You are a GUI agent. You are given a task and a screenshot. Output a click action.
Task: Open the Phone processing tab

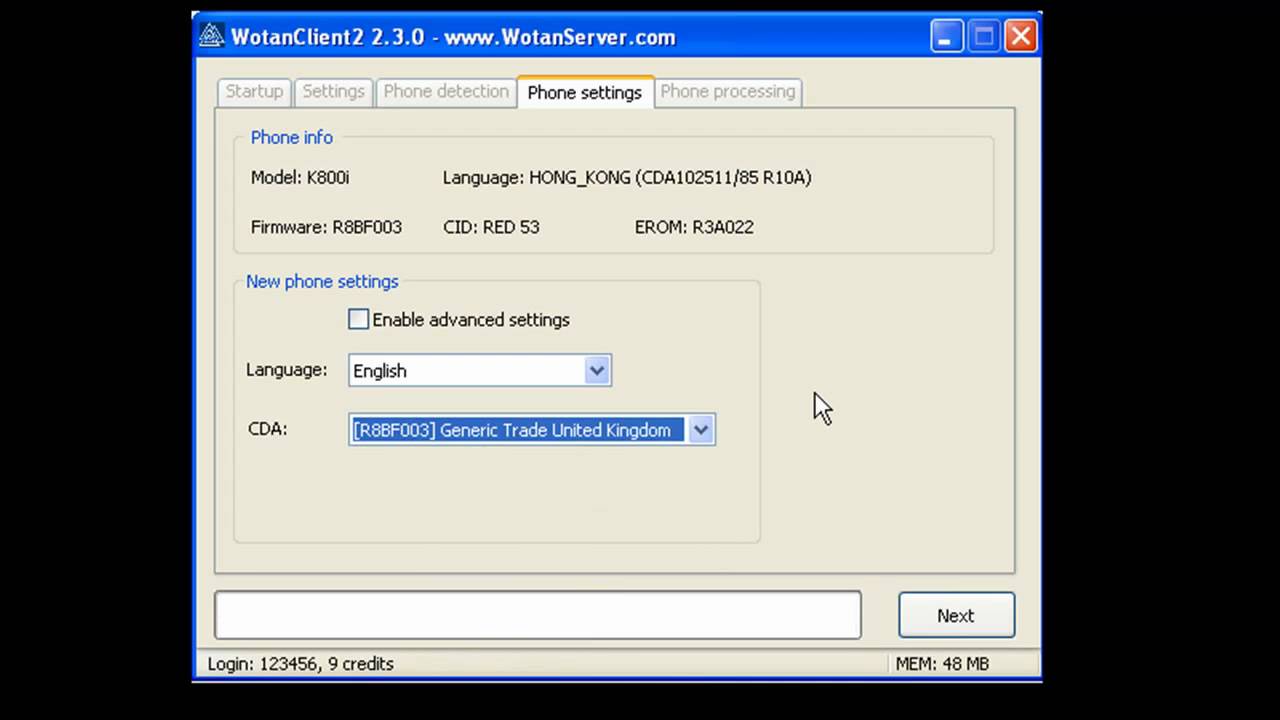[728, 91]
